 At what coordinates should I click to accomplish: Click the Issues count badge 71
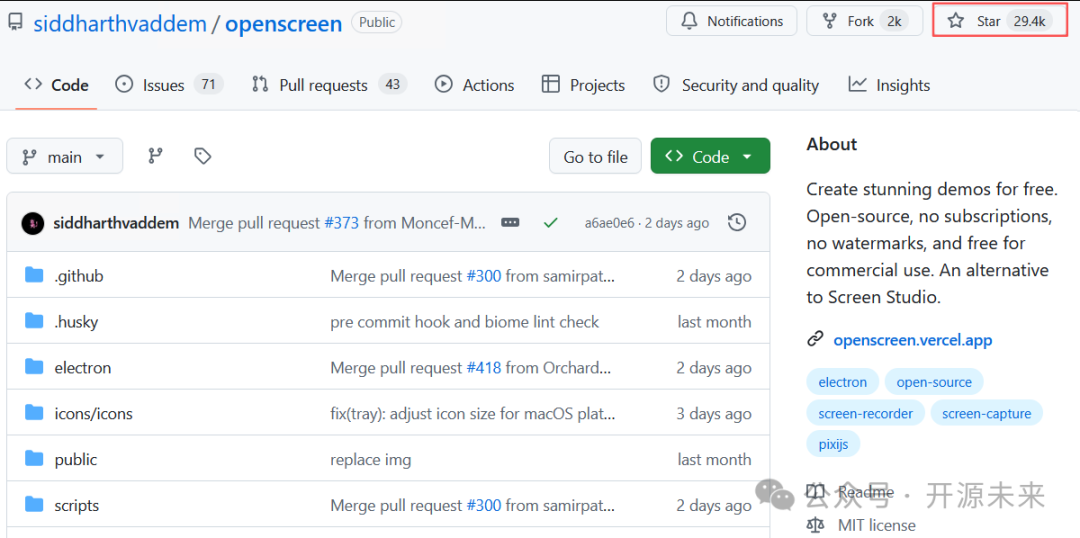click(x=208, y=85)
